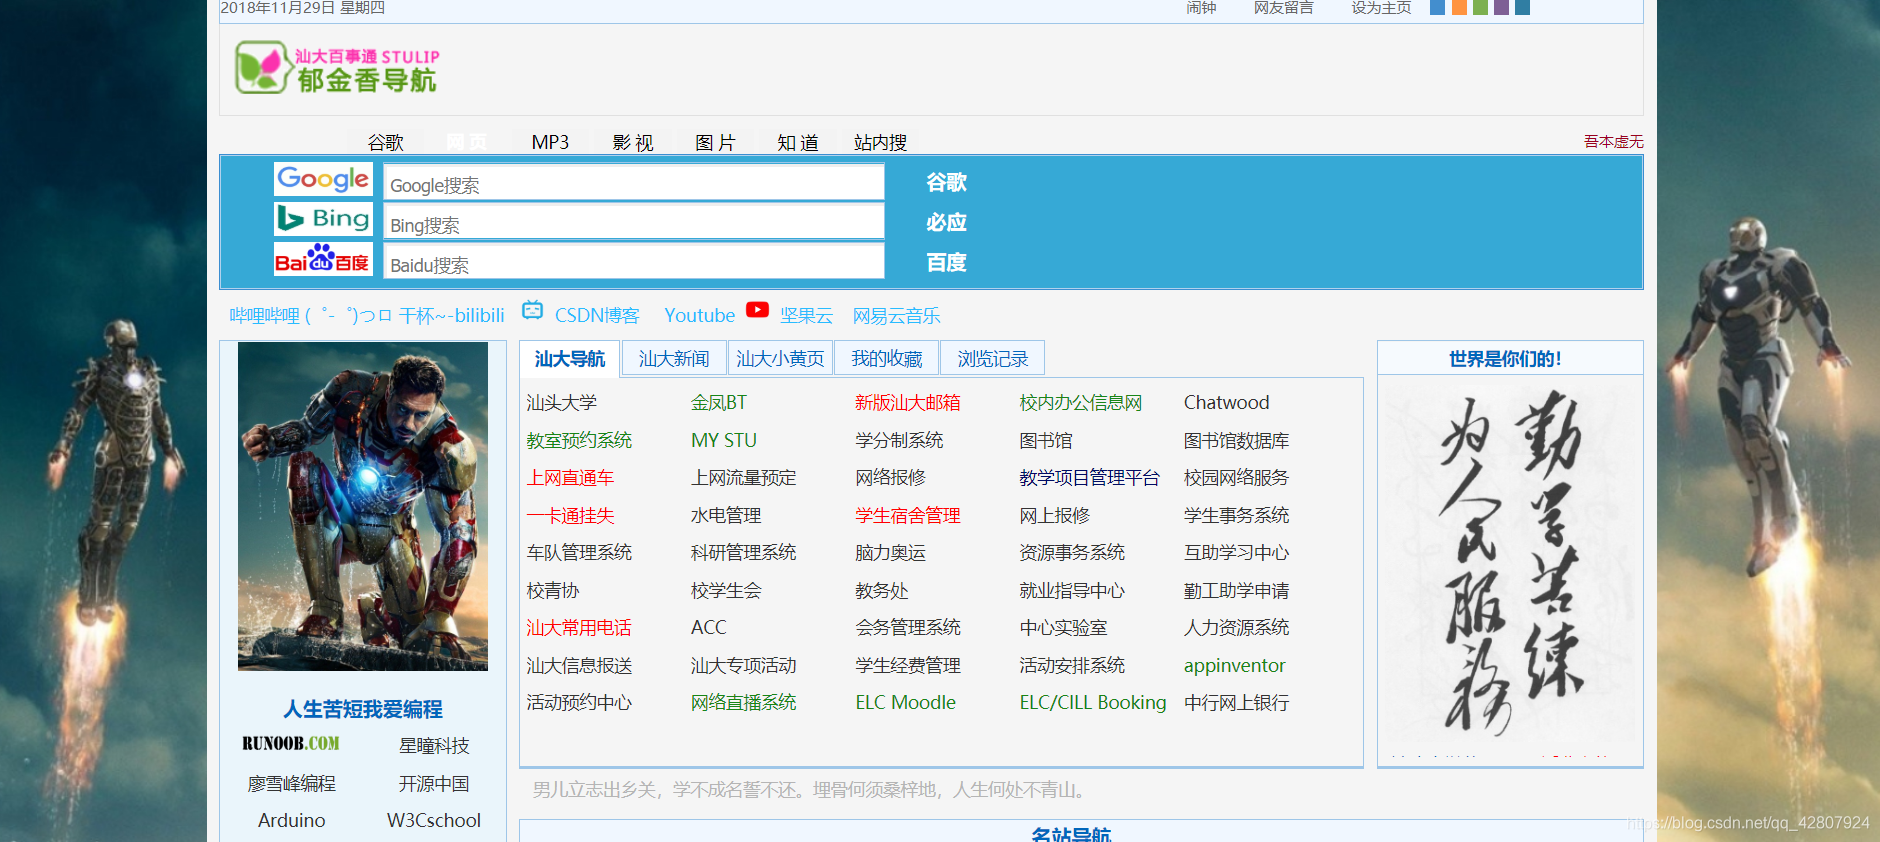1880x842 pixels.
Task: Open the RUNOOB.COM logo link
Action: pos(291,744)
